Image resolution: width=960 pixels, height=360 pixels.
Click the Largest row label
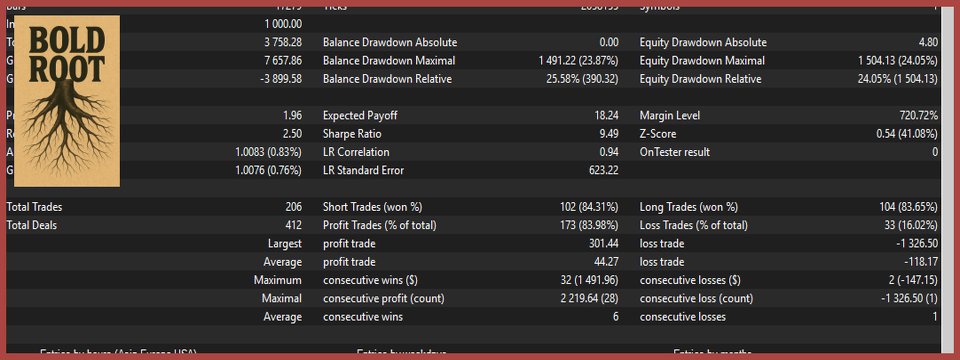point(285,244)
